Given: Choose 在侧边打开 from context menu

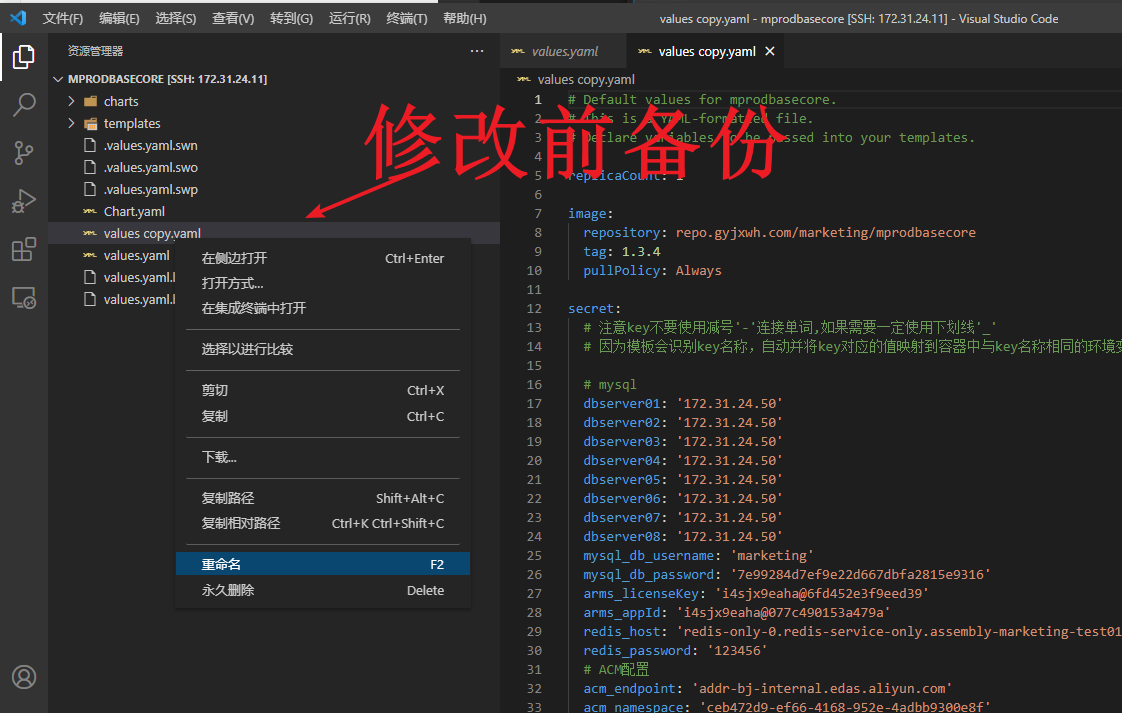Looking at the screenshot, I should pyautogui.click(x=323, y=258).
